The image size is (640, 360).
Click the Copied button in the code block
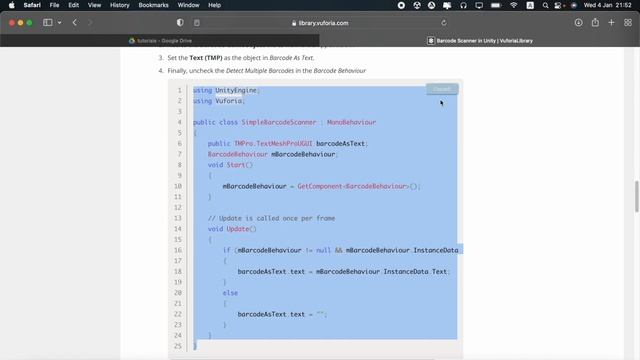(442, 89)
